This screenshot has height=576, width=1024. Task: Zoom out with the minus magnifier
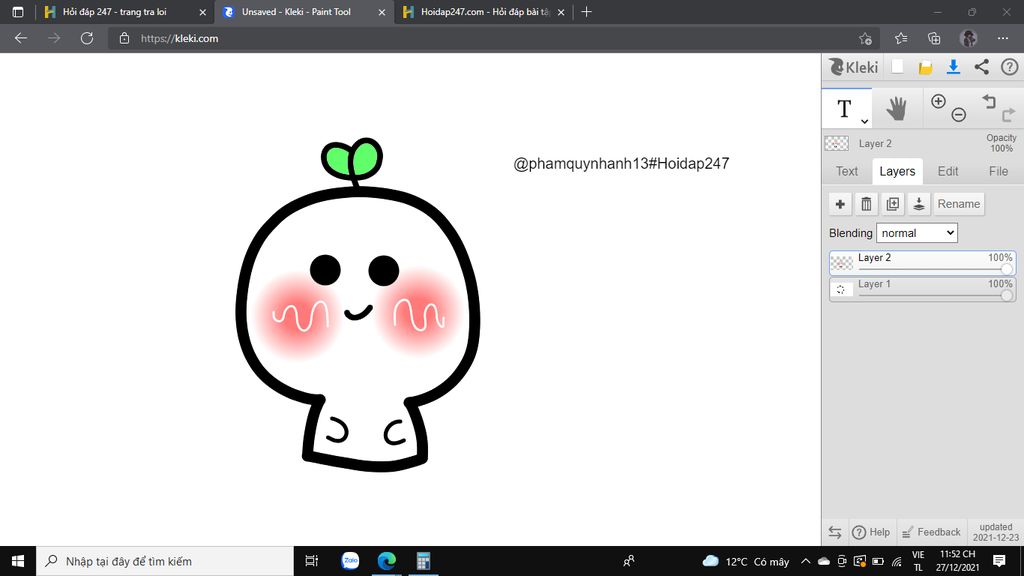tap(959, 115)
